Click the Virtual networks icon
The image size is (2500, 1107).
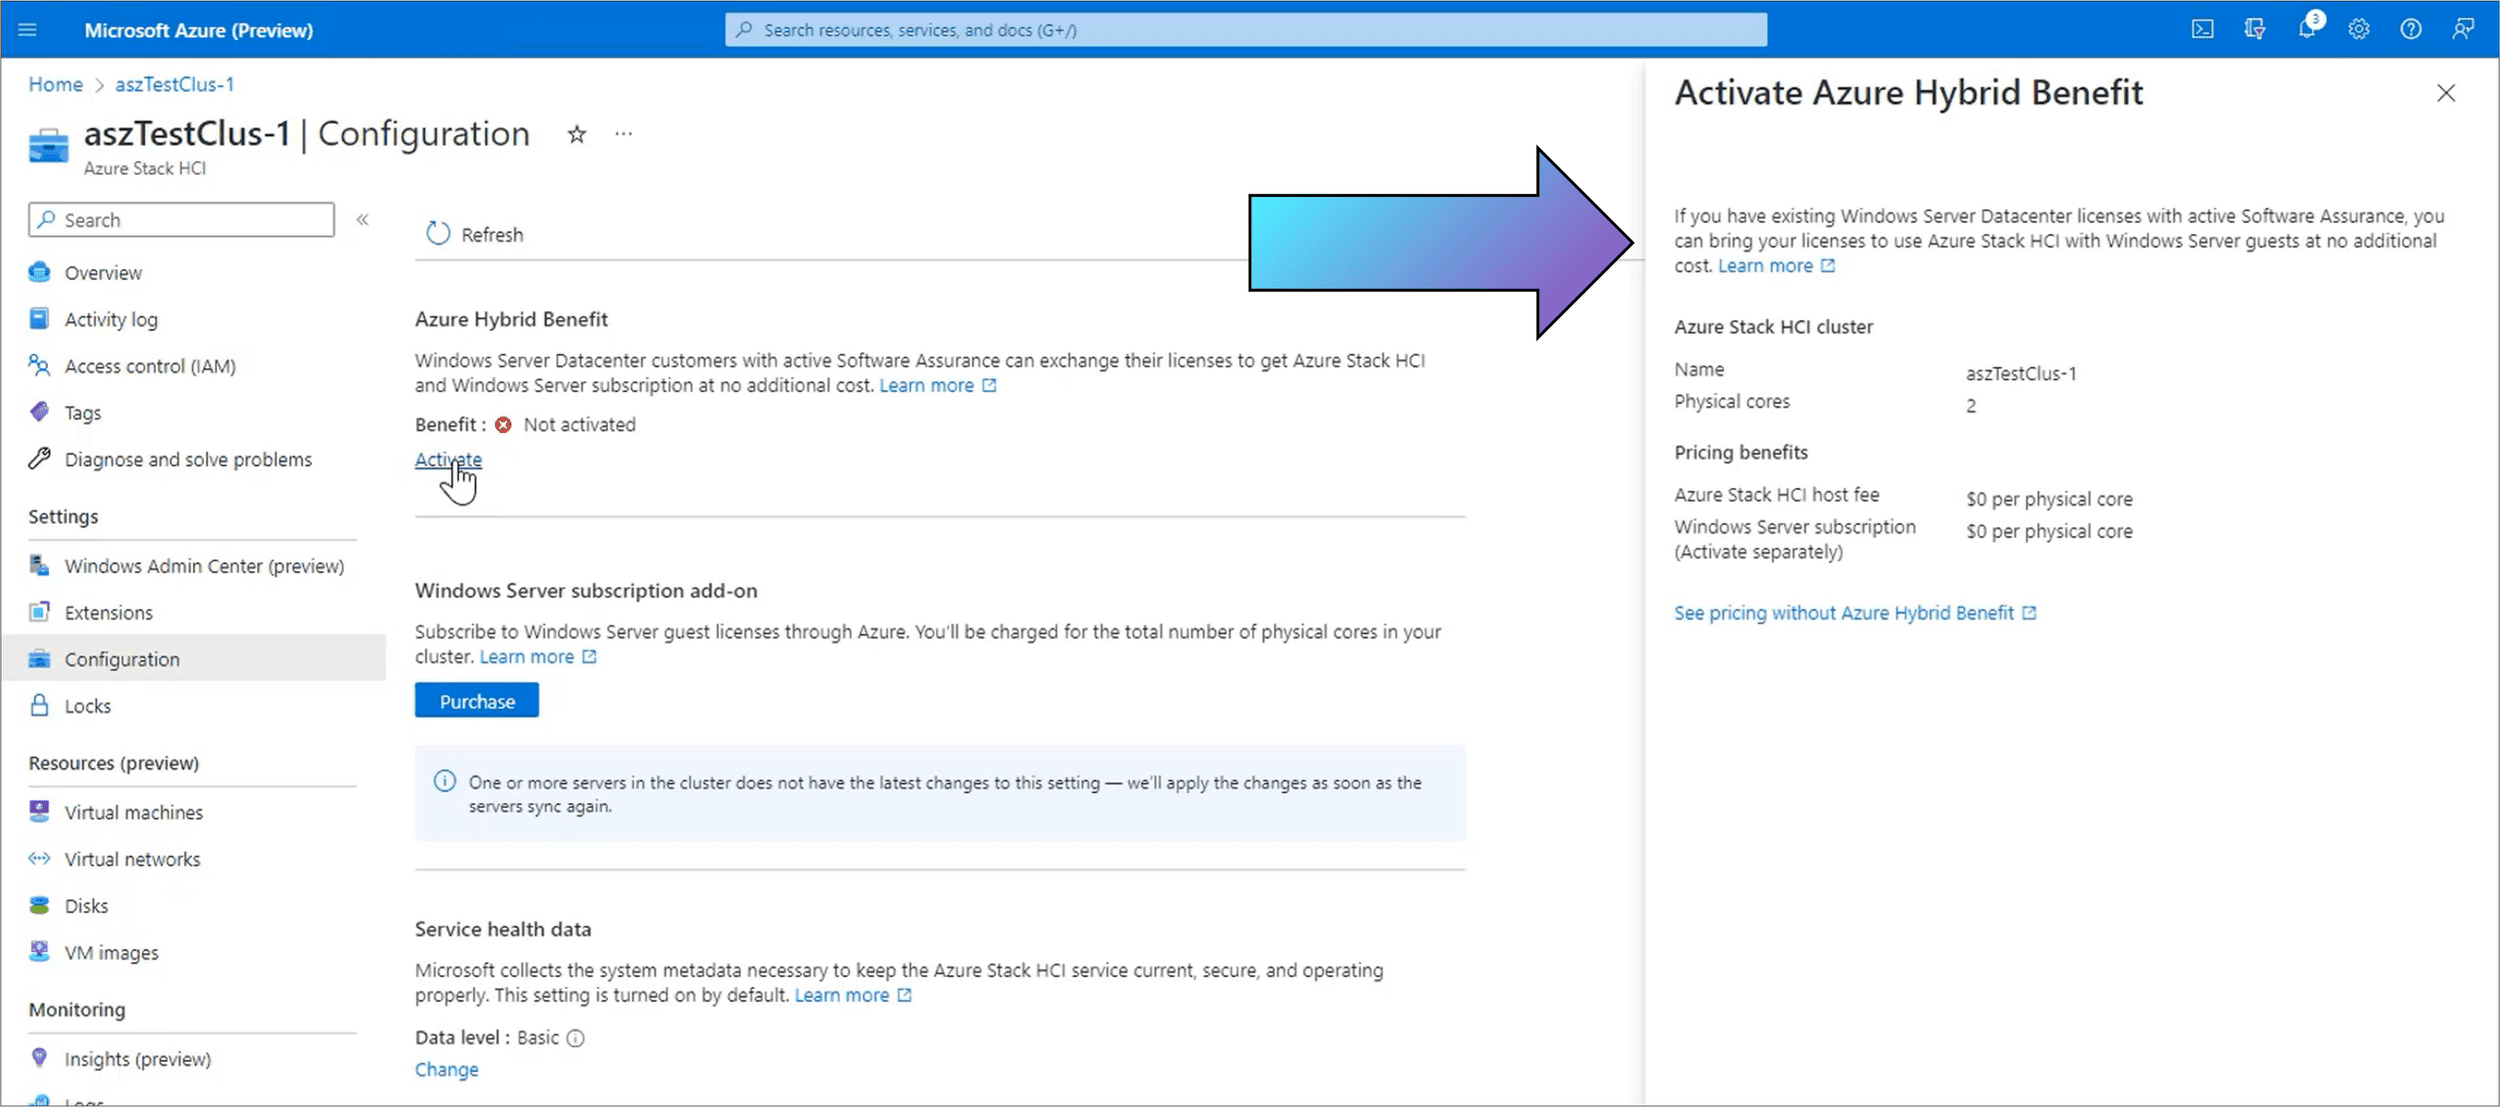[x=40, y=858]
